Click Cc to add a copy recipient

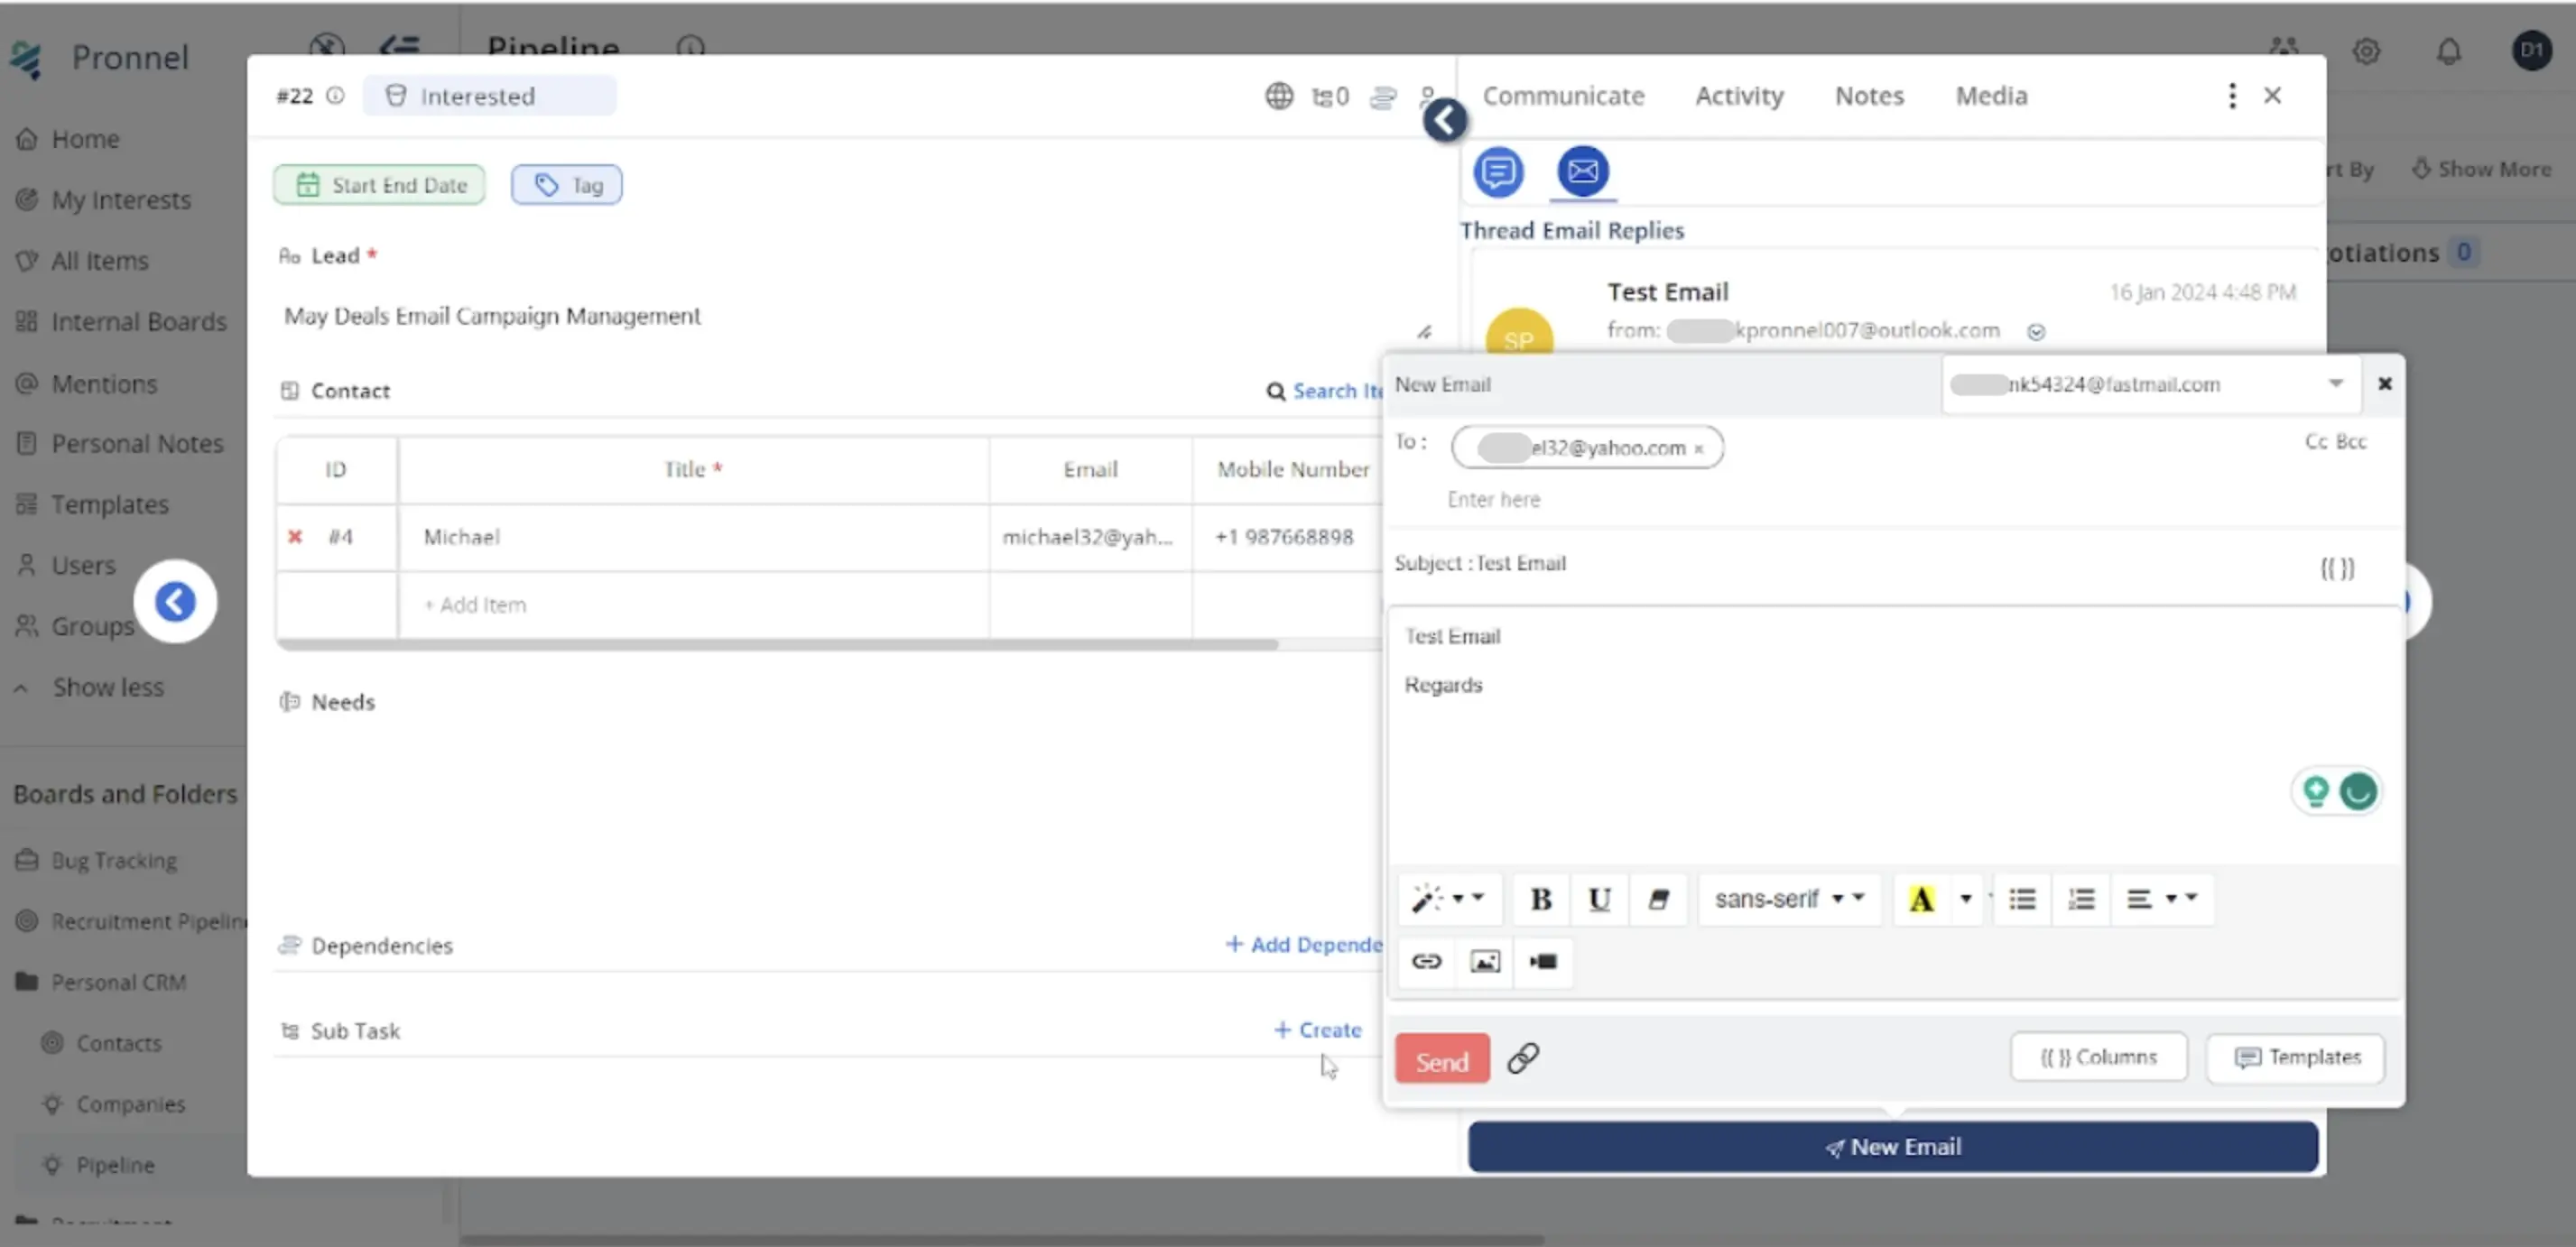tap(2315, 442)
